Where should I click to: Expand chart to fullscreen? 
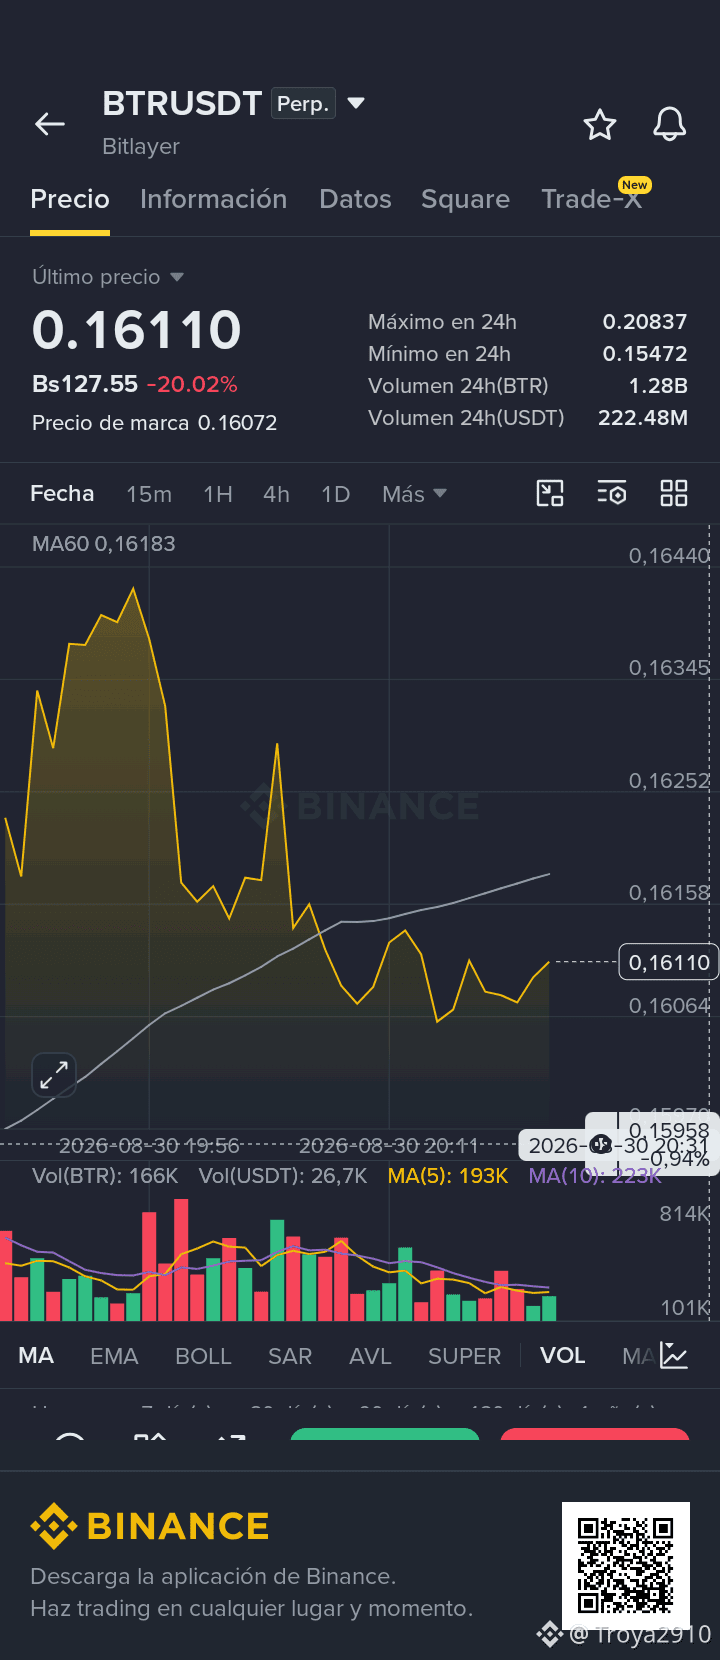(x=54, y=1075)
